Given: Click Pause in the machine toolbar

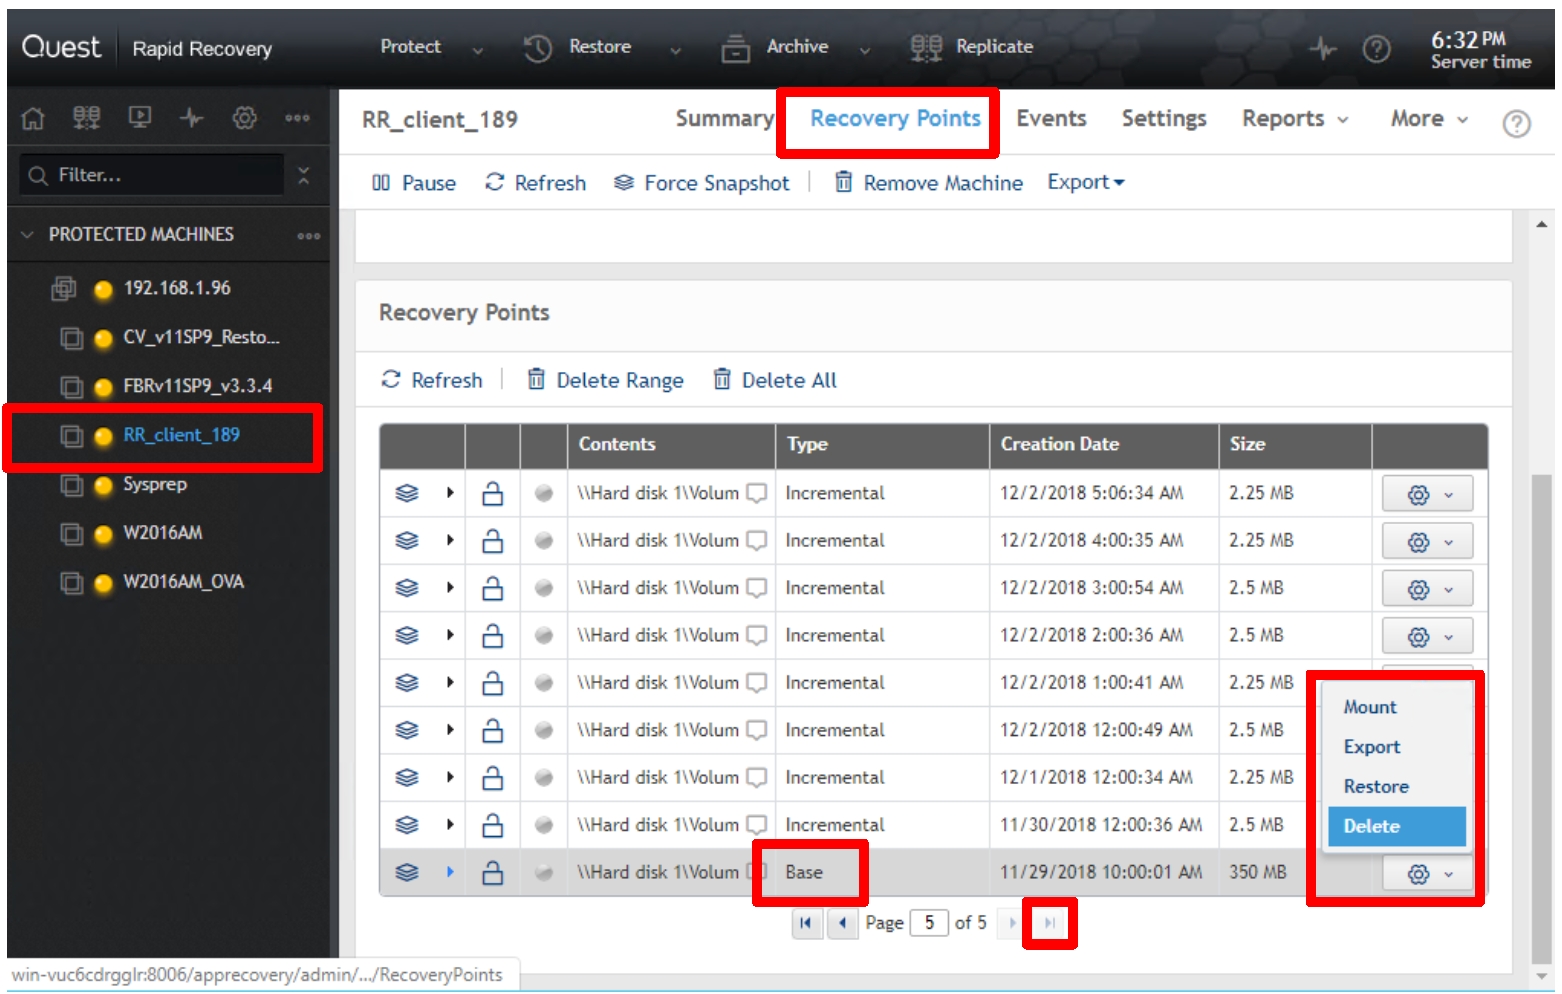Looking at the screenshot, I should (x=414, y=183).
